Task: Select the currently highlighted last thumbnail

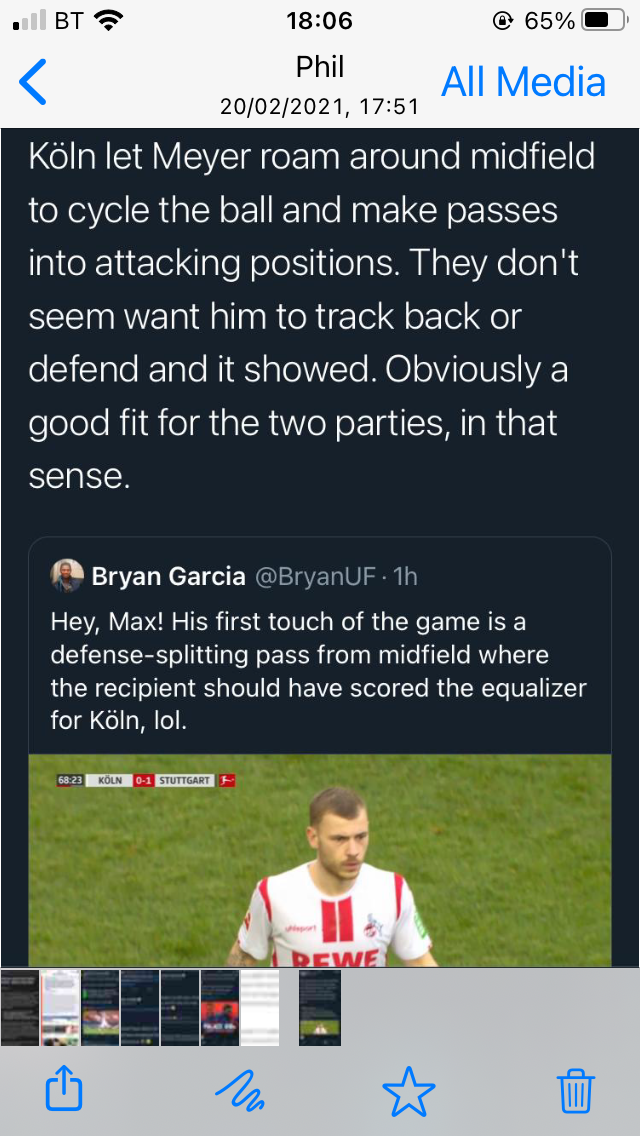Action: (320, 1007)
